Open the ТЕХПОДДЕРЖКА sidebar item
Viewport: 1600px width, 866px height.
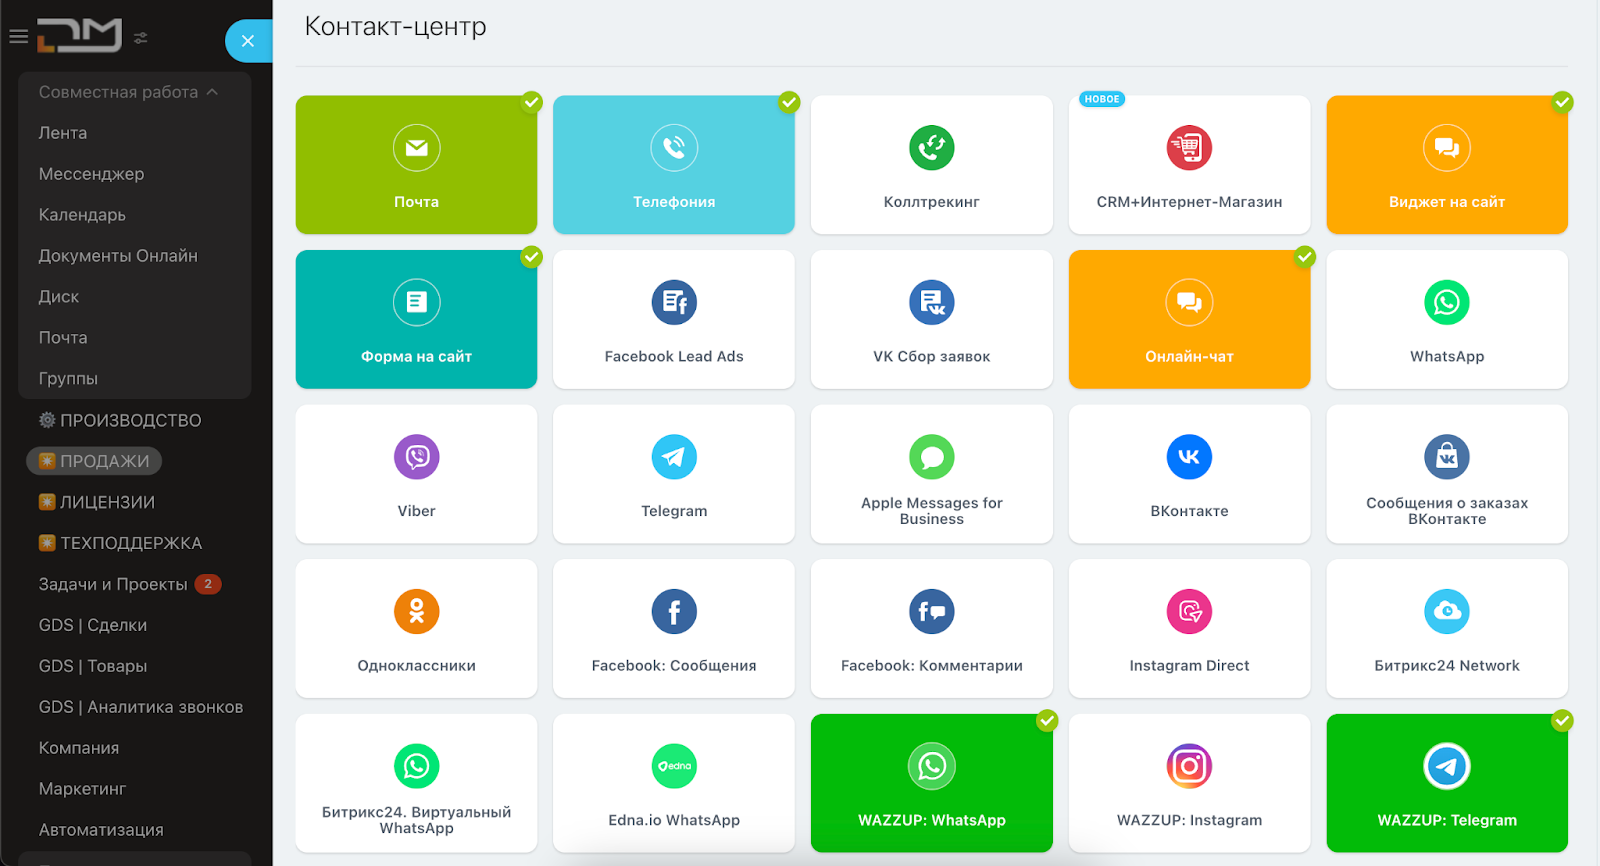click(x=120, y=543)
